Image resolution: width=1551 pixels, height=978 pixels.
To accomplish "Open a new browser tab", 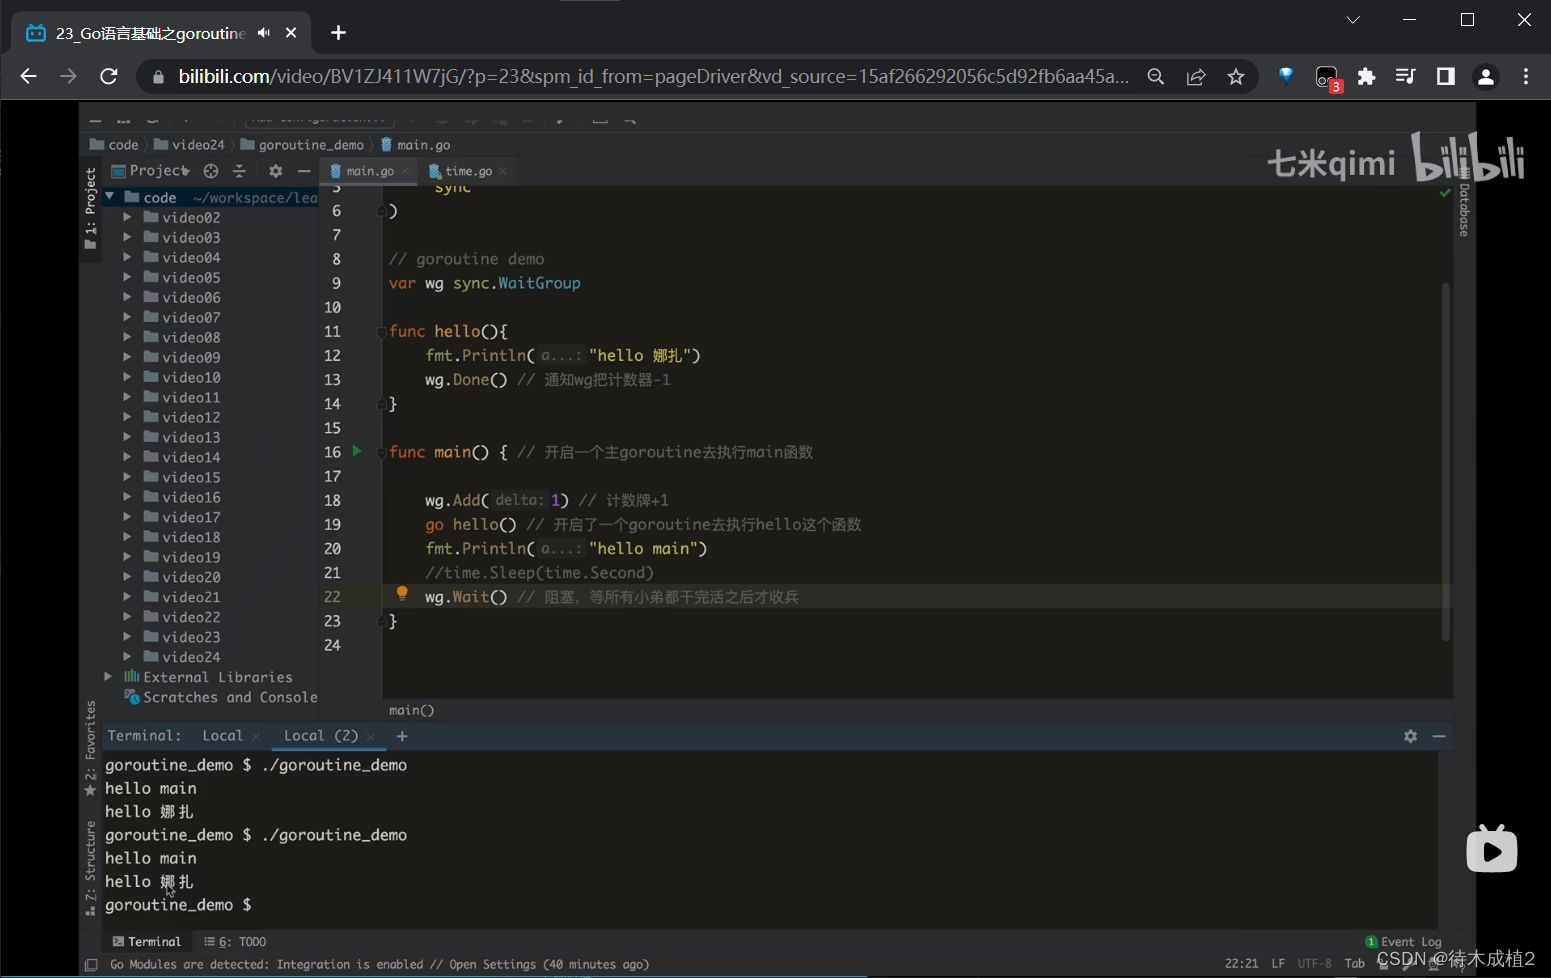I will (x=338, y=33).
